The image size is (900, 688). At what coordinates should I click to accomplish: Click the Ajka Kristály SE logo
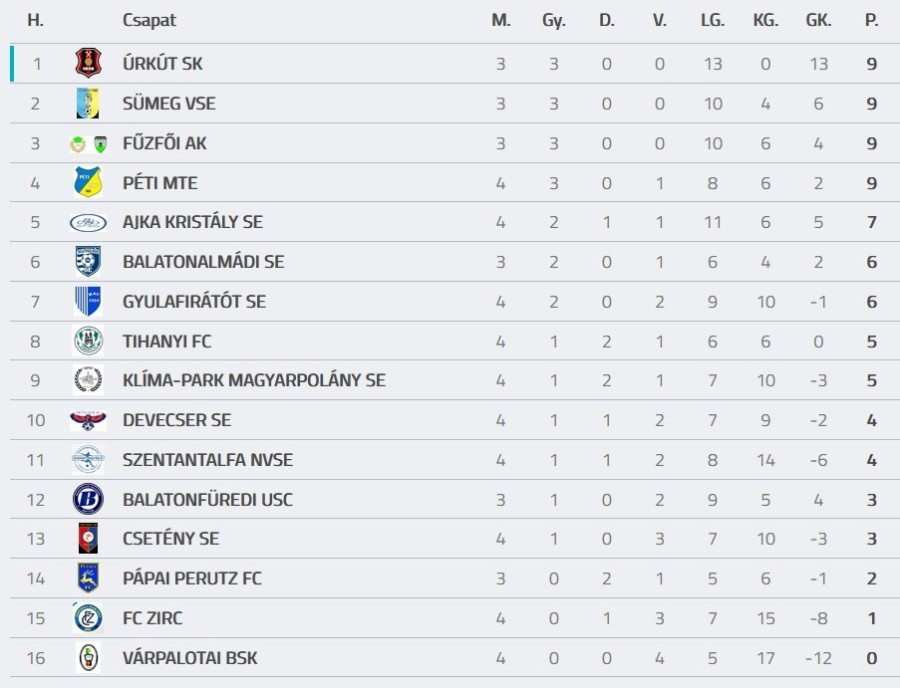pos(88,222)
